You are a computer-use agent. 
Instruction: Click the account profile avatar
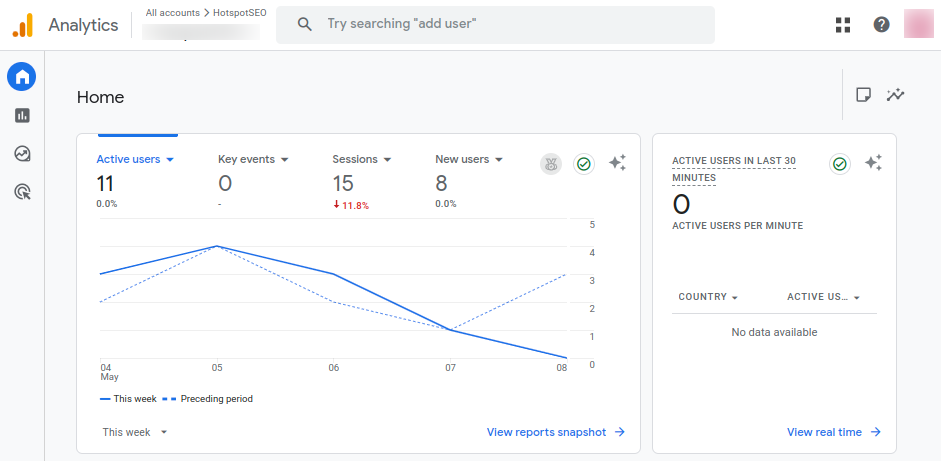[919, 25]
